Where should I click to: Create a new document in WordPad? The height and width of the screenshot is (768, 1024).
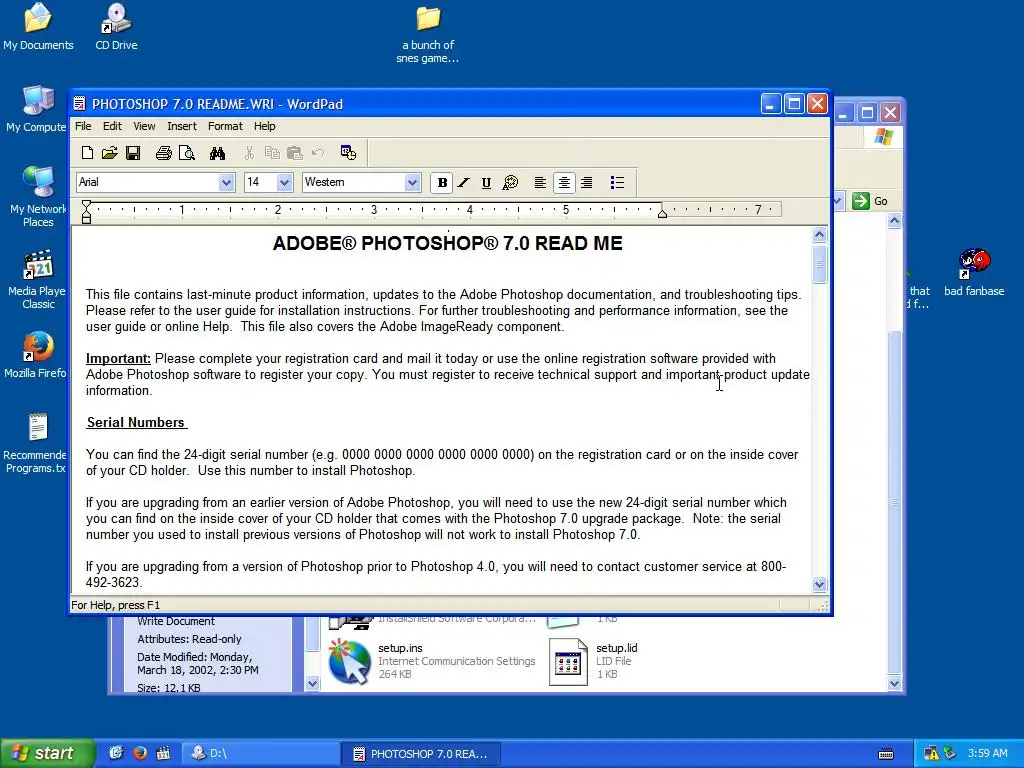pyautogui.click(x=87, y=153)
